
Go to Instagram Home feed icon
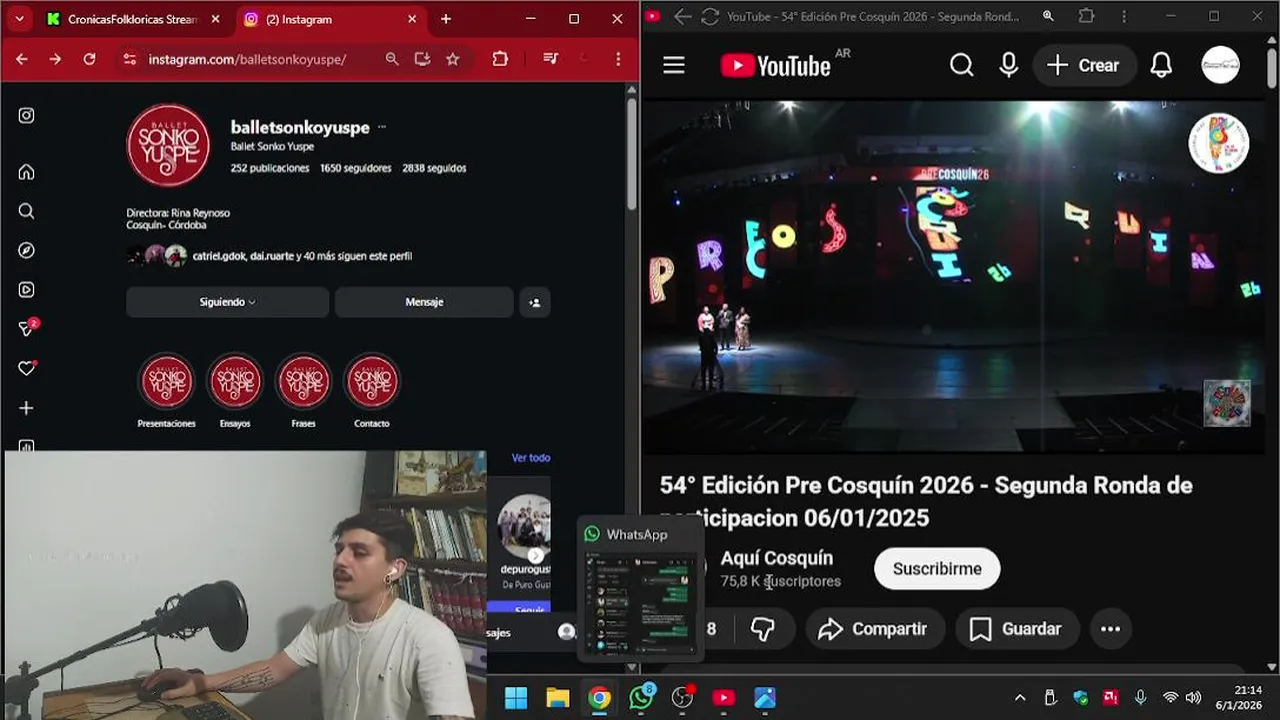(x=27, y=172)
